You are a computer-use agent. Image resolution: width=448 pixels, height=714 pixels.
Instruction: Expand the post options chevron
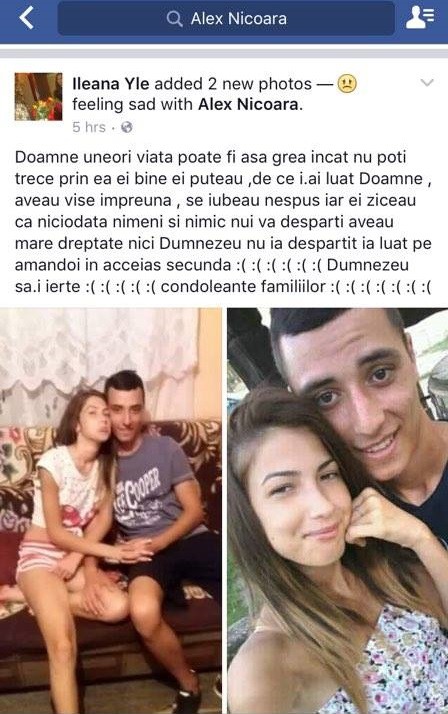pyautogui.click(x=427, y=83)
